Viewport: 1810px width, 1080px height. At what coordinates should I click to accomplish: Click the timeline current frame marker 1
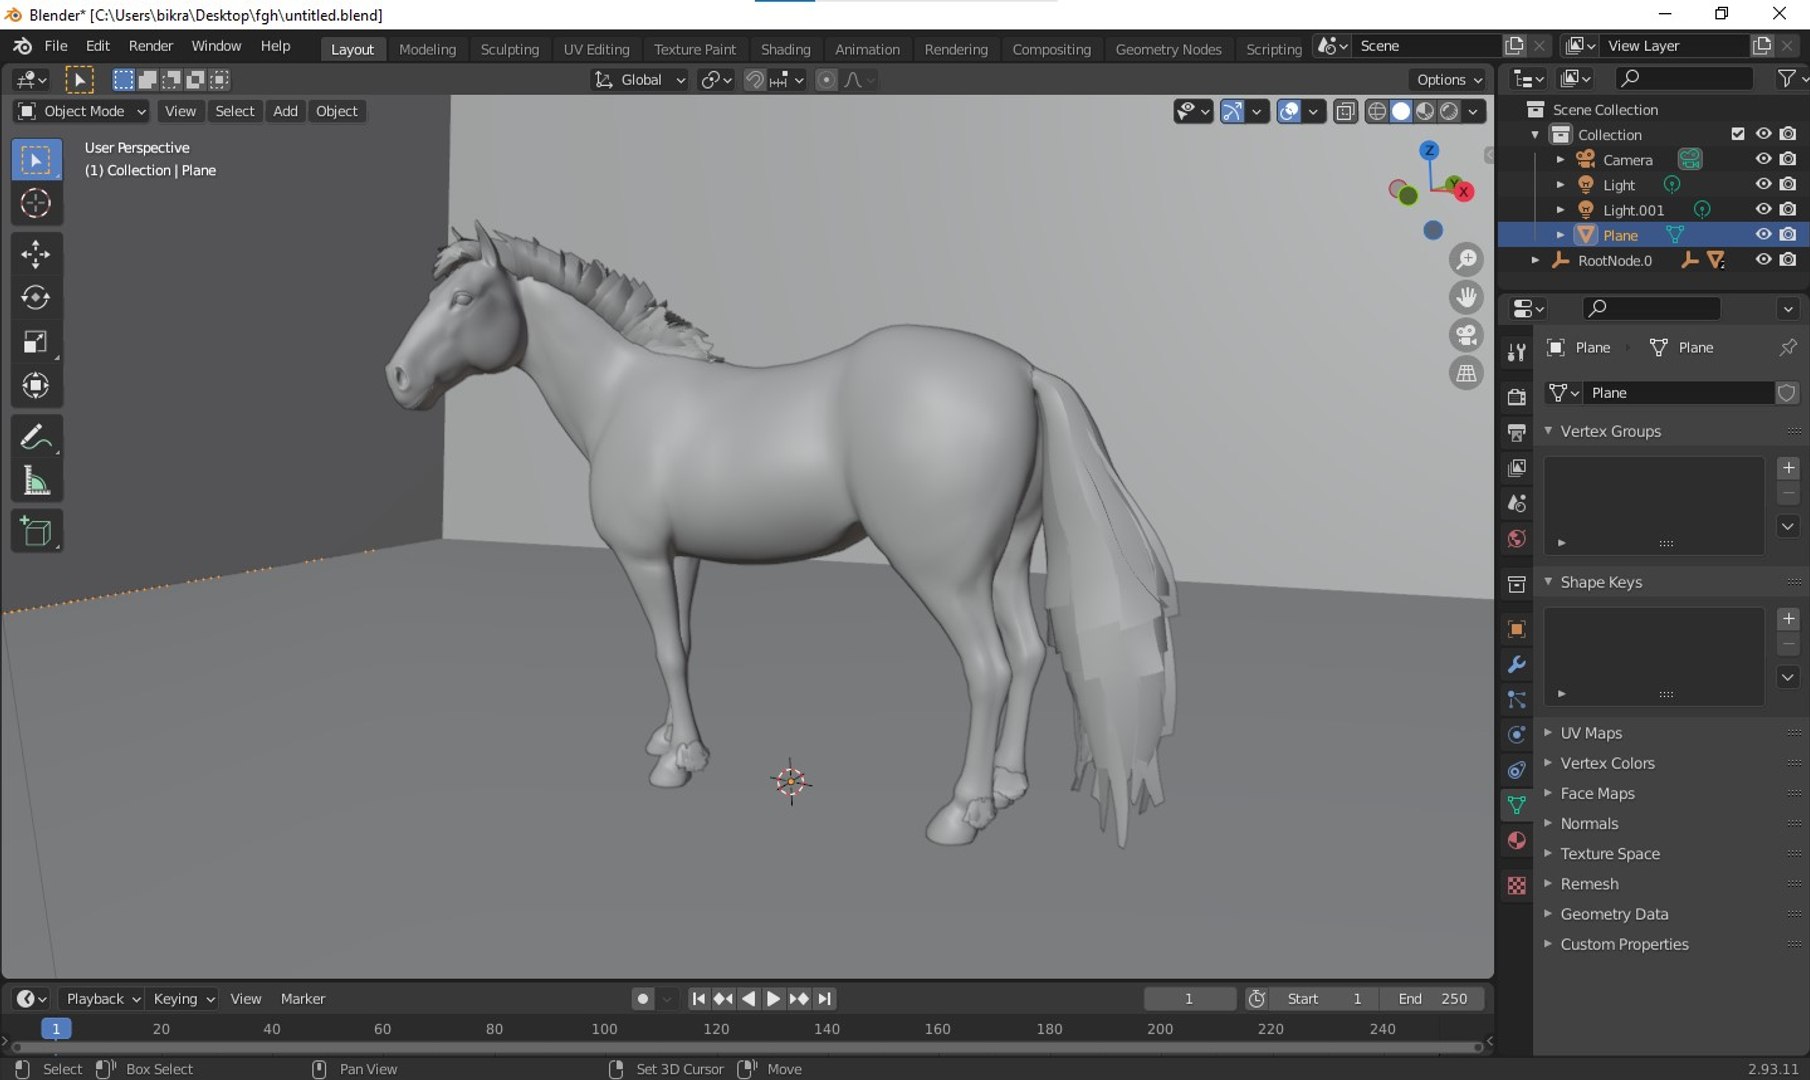[56, 1029]
